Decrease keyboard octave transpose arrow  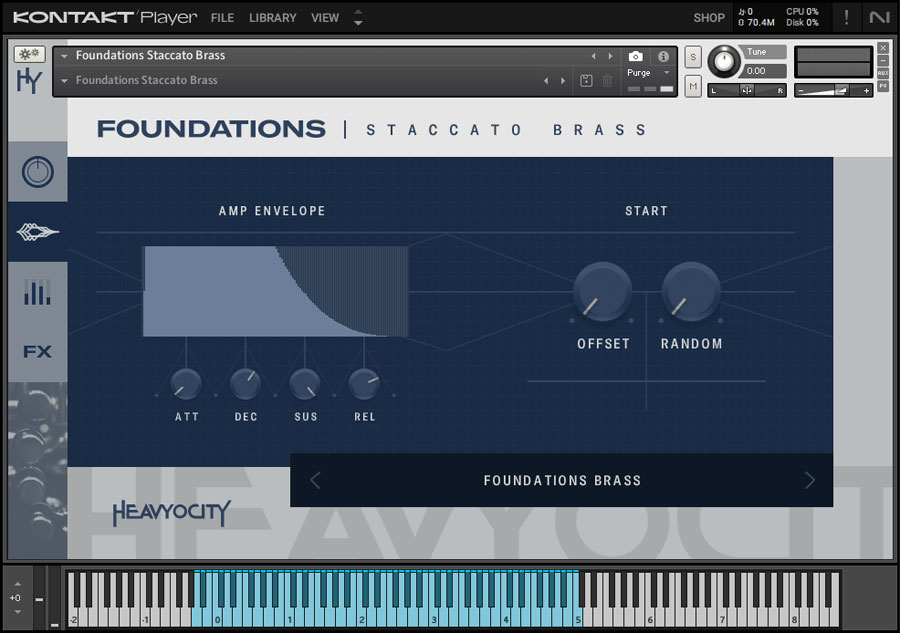click(17, 612)
